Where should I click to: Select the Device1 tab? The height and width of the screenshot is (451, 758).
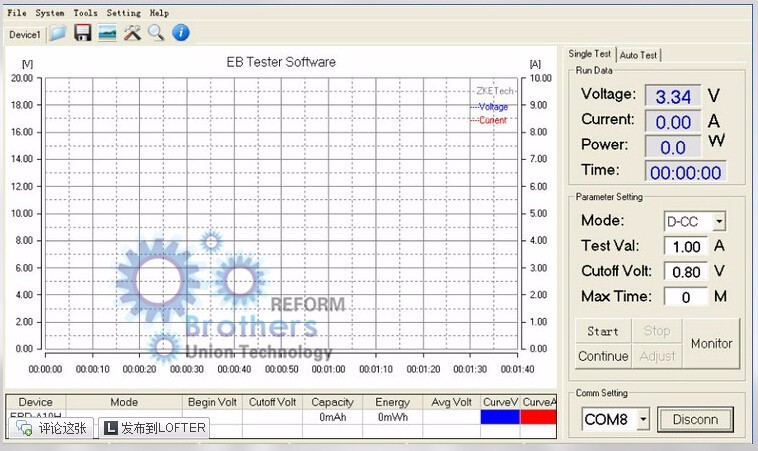(x=25, y=35)
